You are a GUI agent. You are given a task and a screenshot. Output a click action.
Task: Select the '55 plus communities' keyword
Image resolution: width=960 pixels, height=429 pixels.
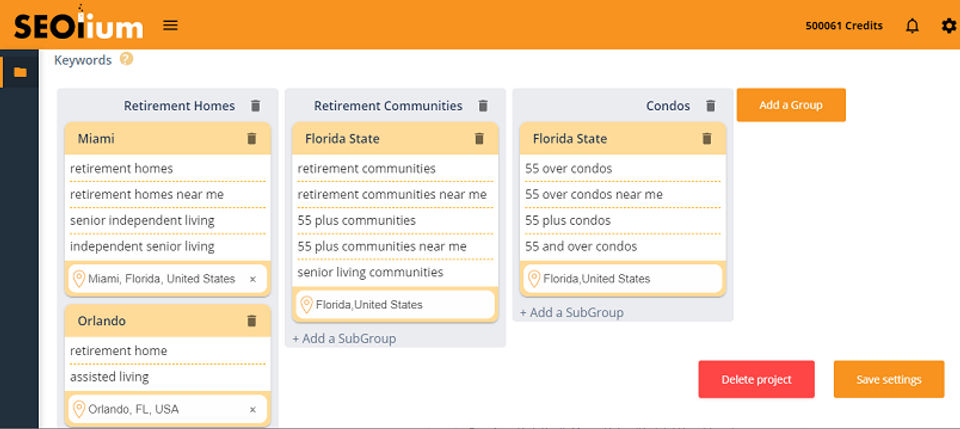click(357, 220)
